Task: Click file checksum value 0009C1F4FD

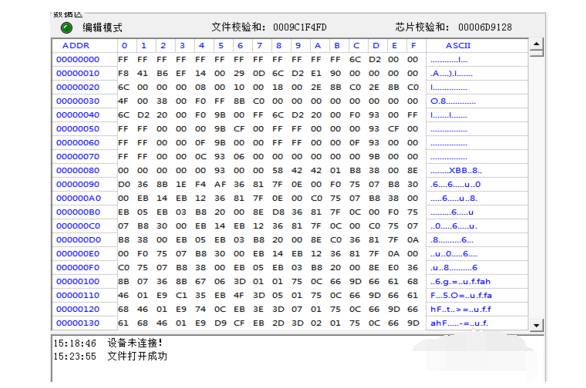Action: [300, 27]
